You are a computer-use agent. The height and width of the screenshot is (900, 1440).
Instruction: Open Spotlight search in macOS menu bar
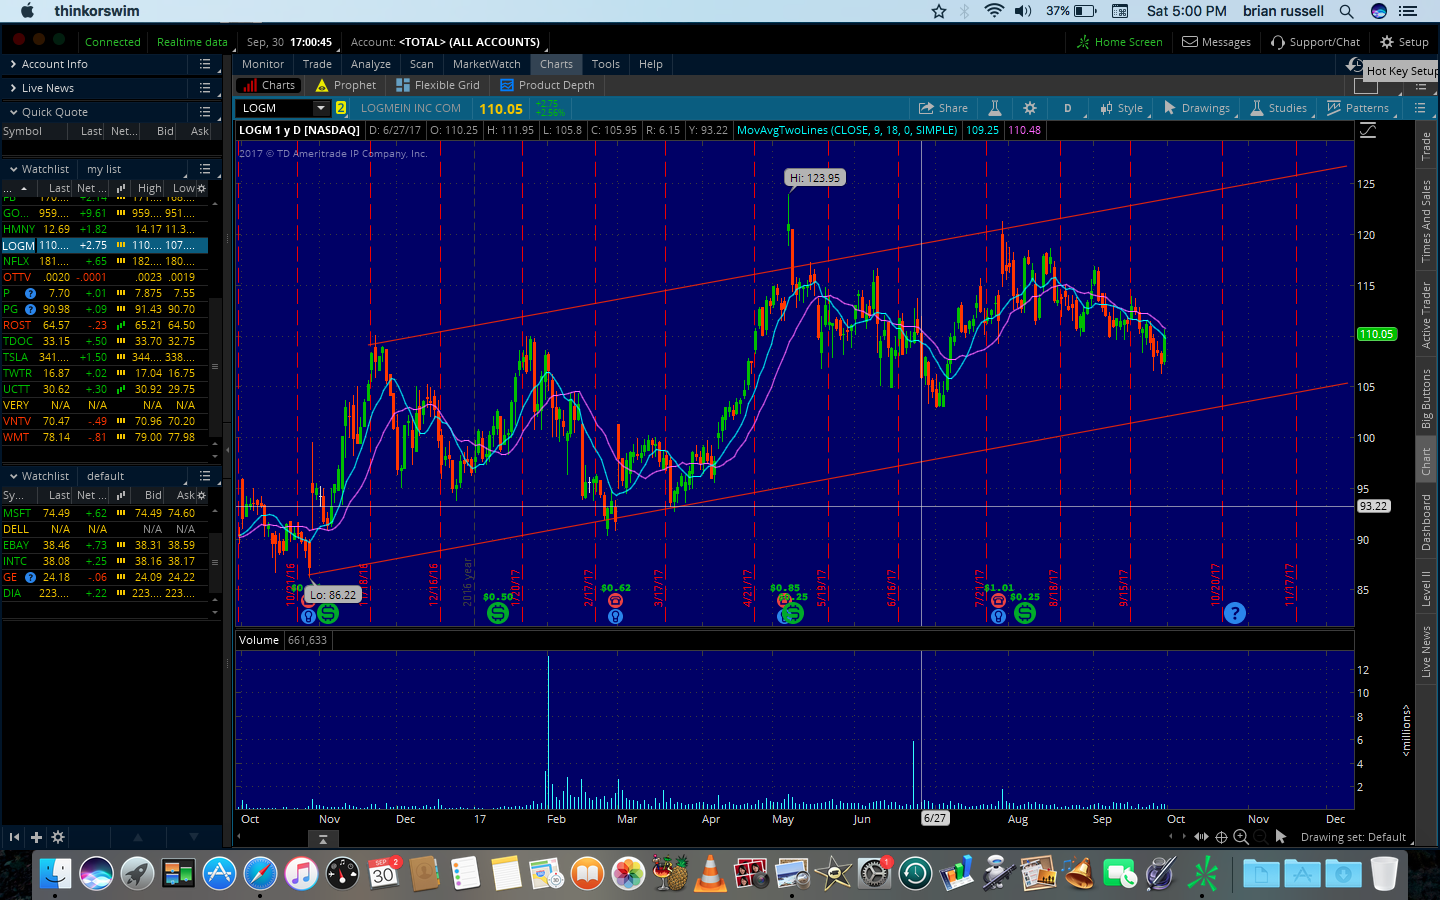click(x=1346, y=11)
